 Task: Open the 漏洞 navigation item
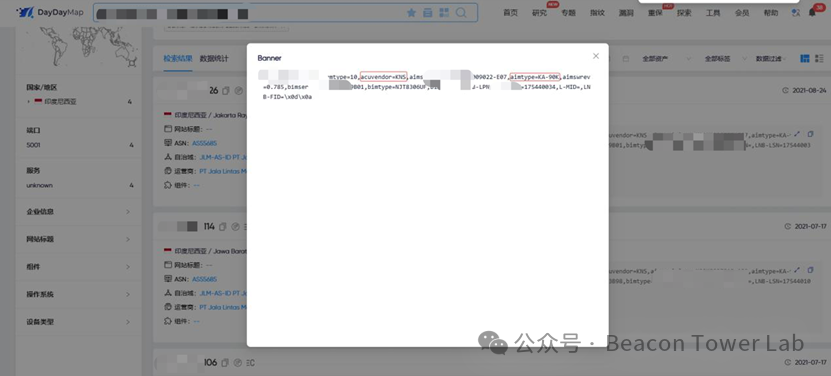[626, 13]
